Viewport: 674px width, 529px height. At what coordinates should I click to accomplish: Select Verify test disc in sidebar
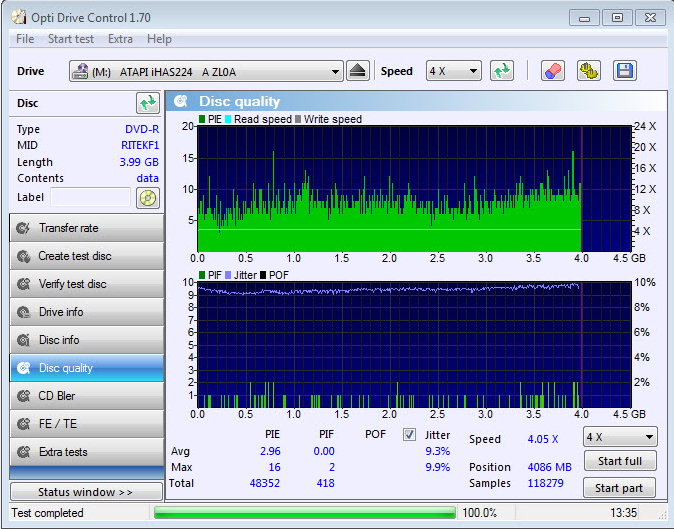(x=86, y=284)
